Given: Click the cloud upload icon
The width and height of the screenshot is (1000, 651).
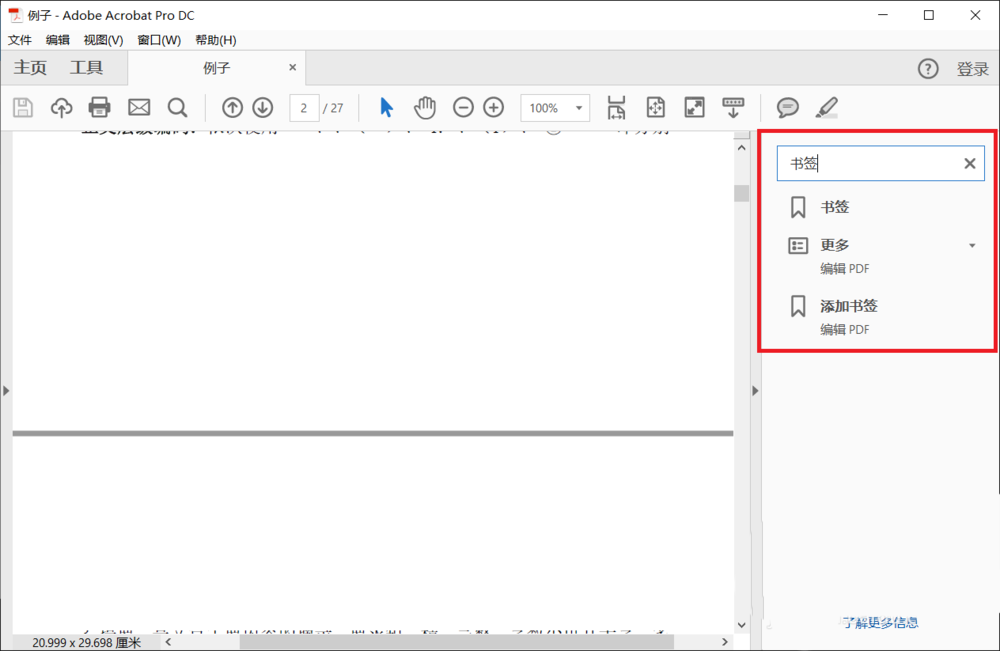Looking at the screenshot, I should tap(61, 108).
